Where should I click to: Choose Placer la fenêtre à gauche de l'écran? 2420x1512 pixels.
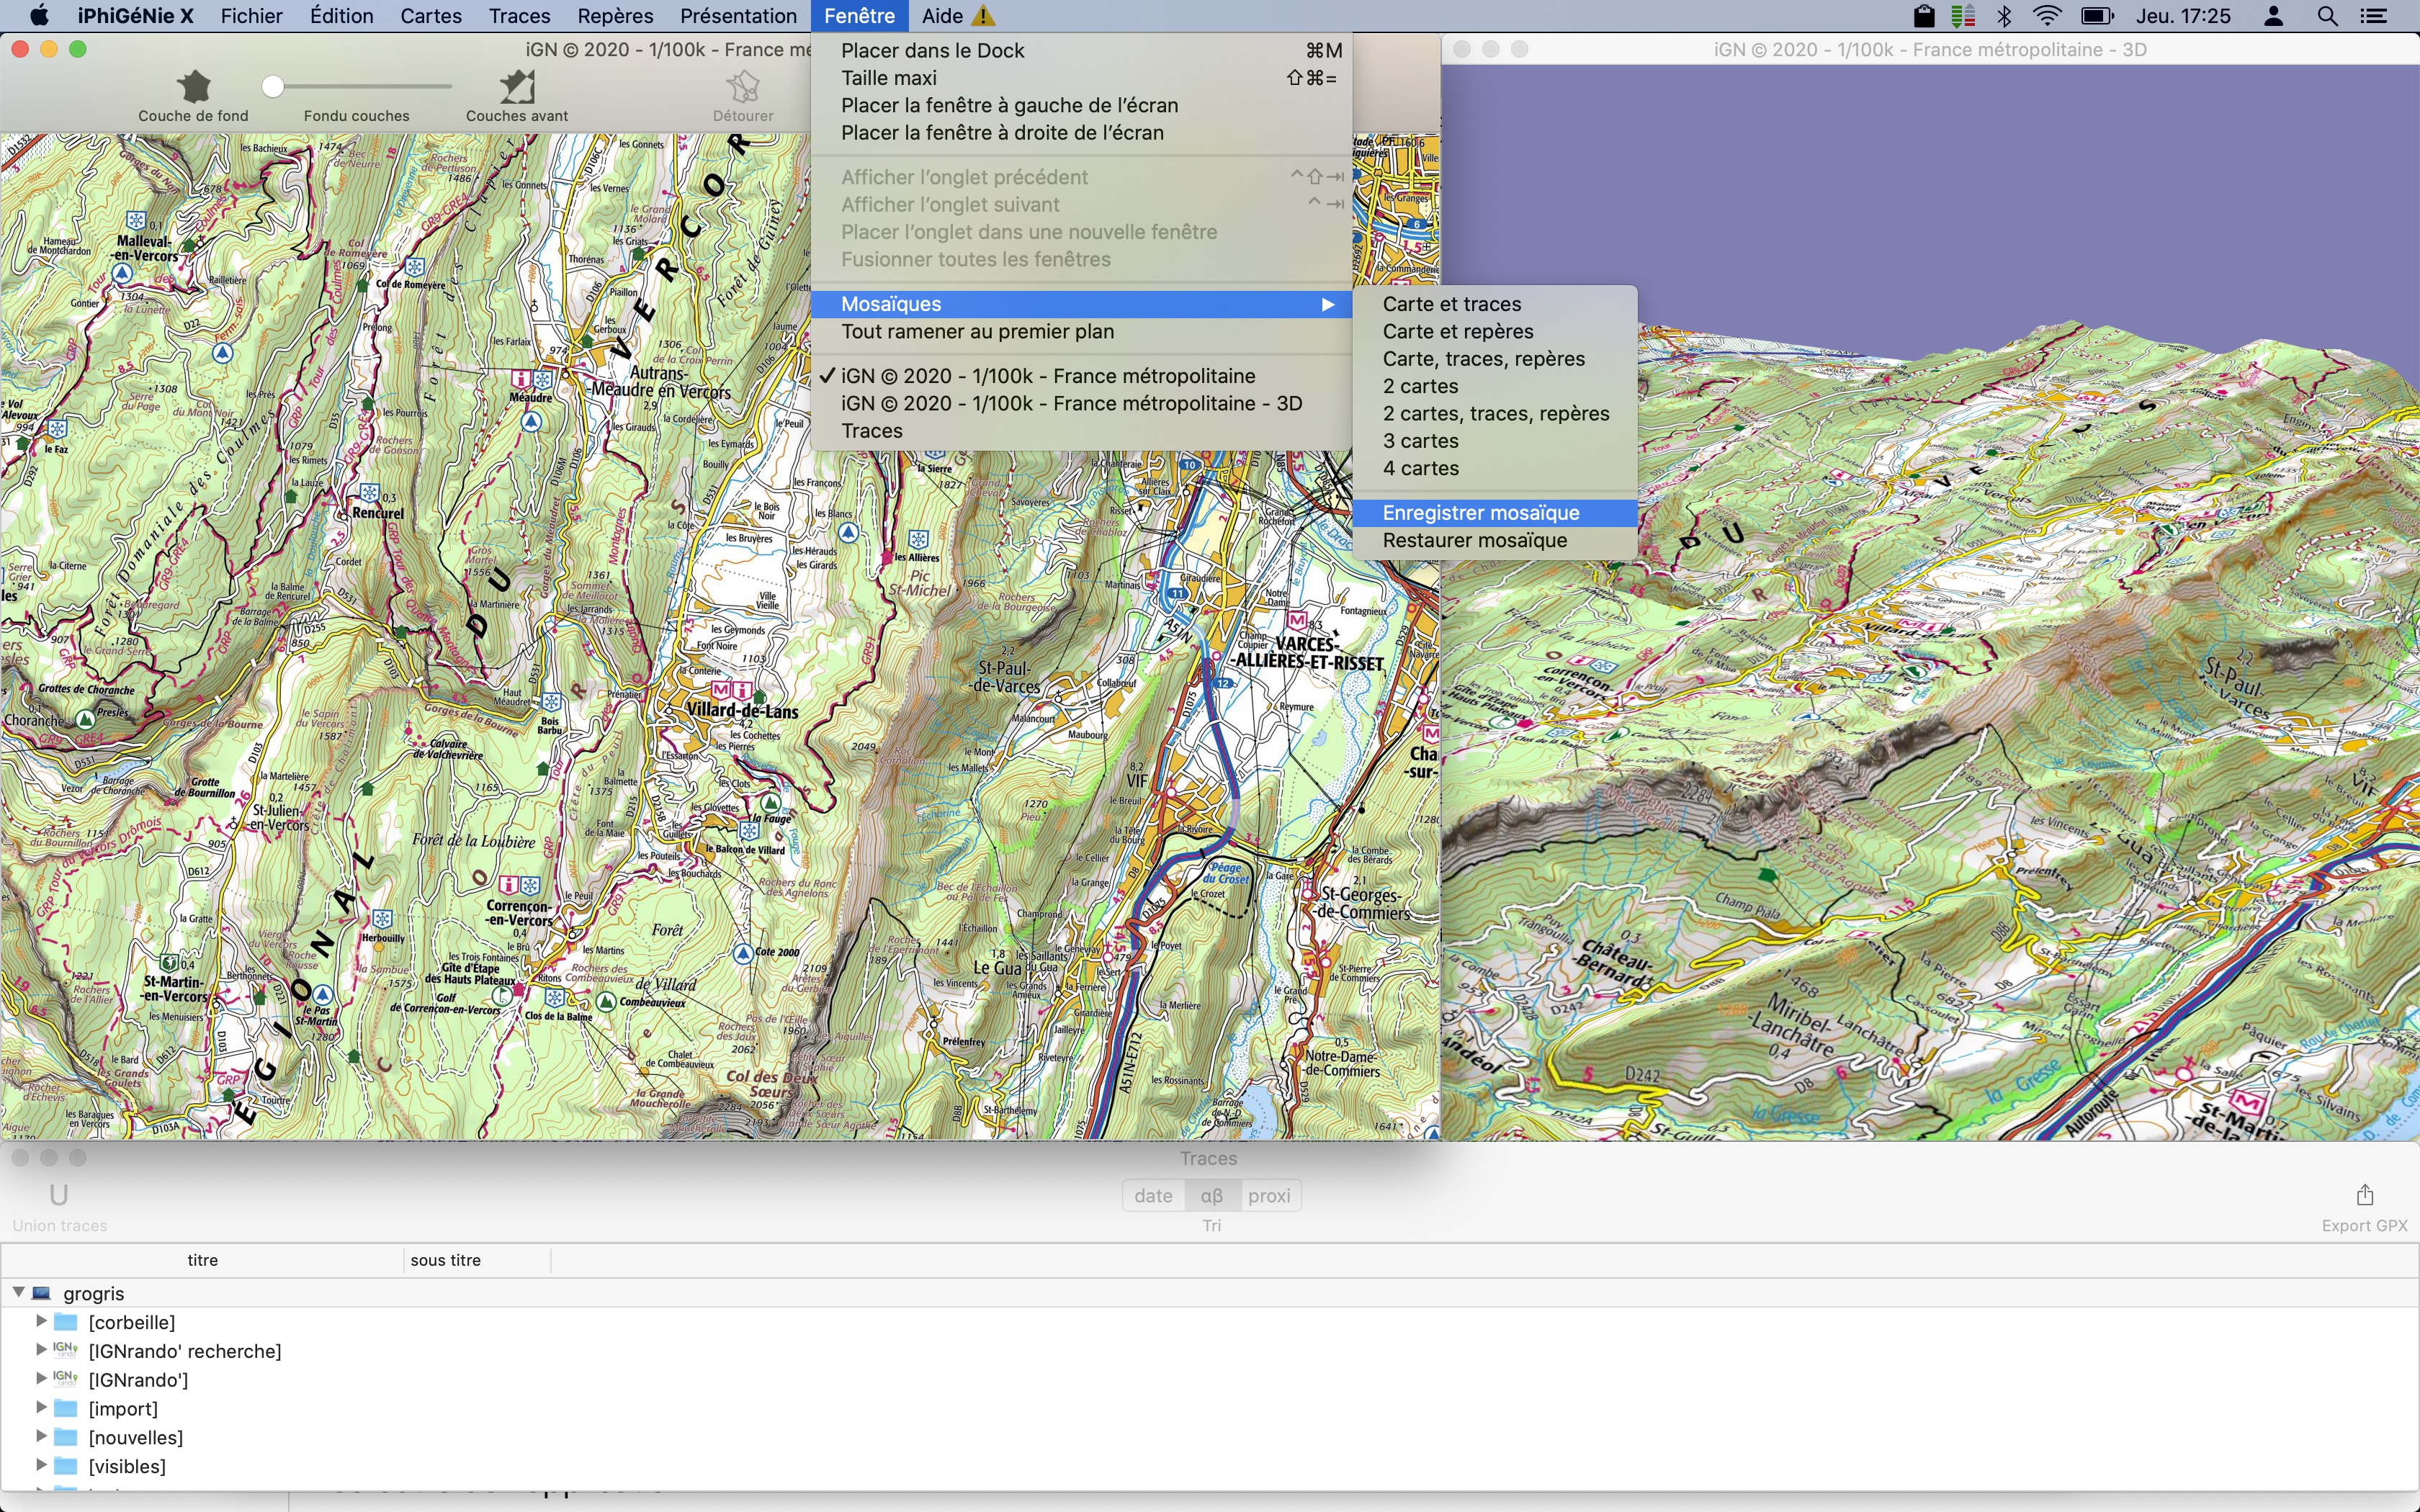[1082, 106]
